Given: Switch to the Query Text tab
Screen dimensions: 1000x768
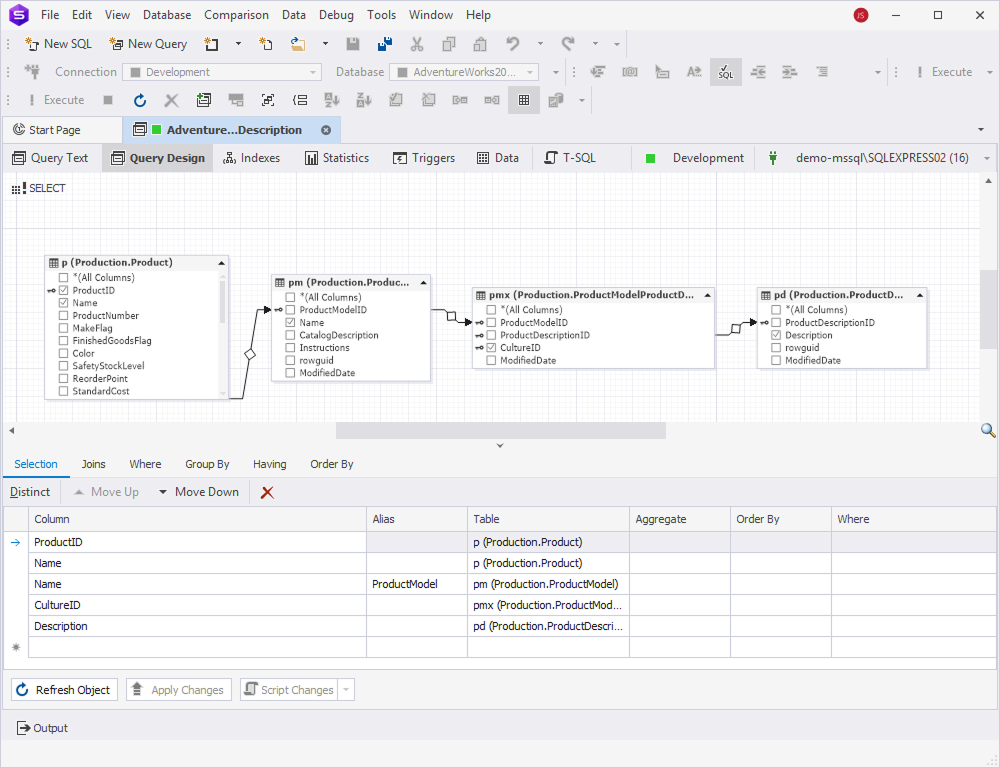Looking at the screenshot, I should coord(50,158).
